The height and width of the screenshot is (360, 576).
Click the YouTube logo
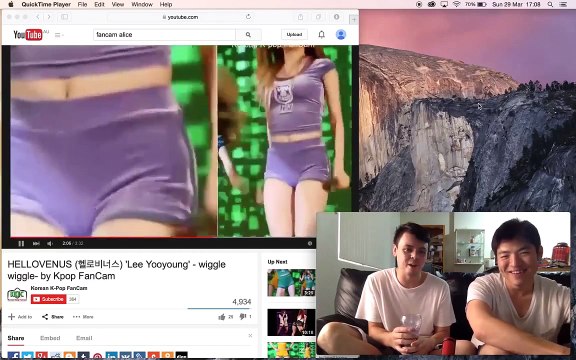pos(28,35)
